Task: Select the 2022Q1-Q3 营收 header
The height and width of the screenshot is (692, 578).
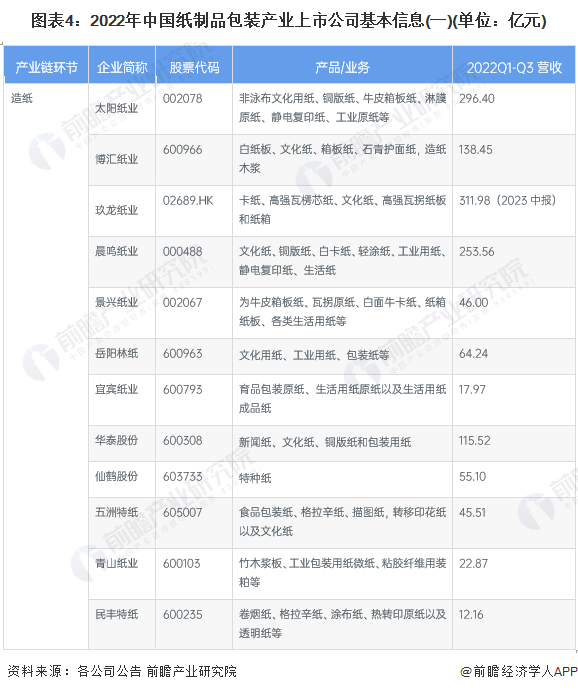Action: [x=514, y=67]
